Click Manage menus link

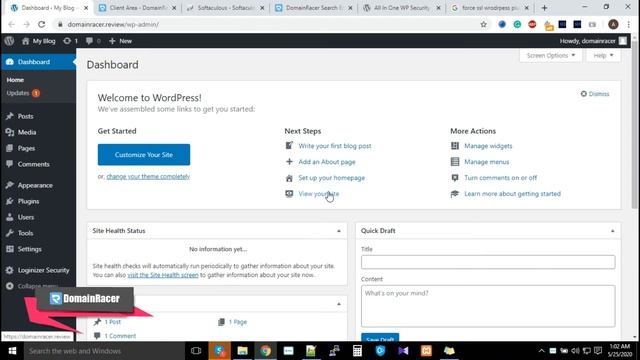pyautogui.click(x=487, y=162)
